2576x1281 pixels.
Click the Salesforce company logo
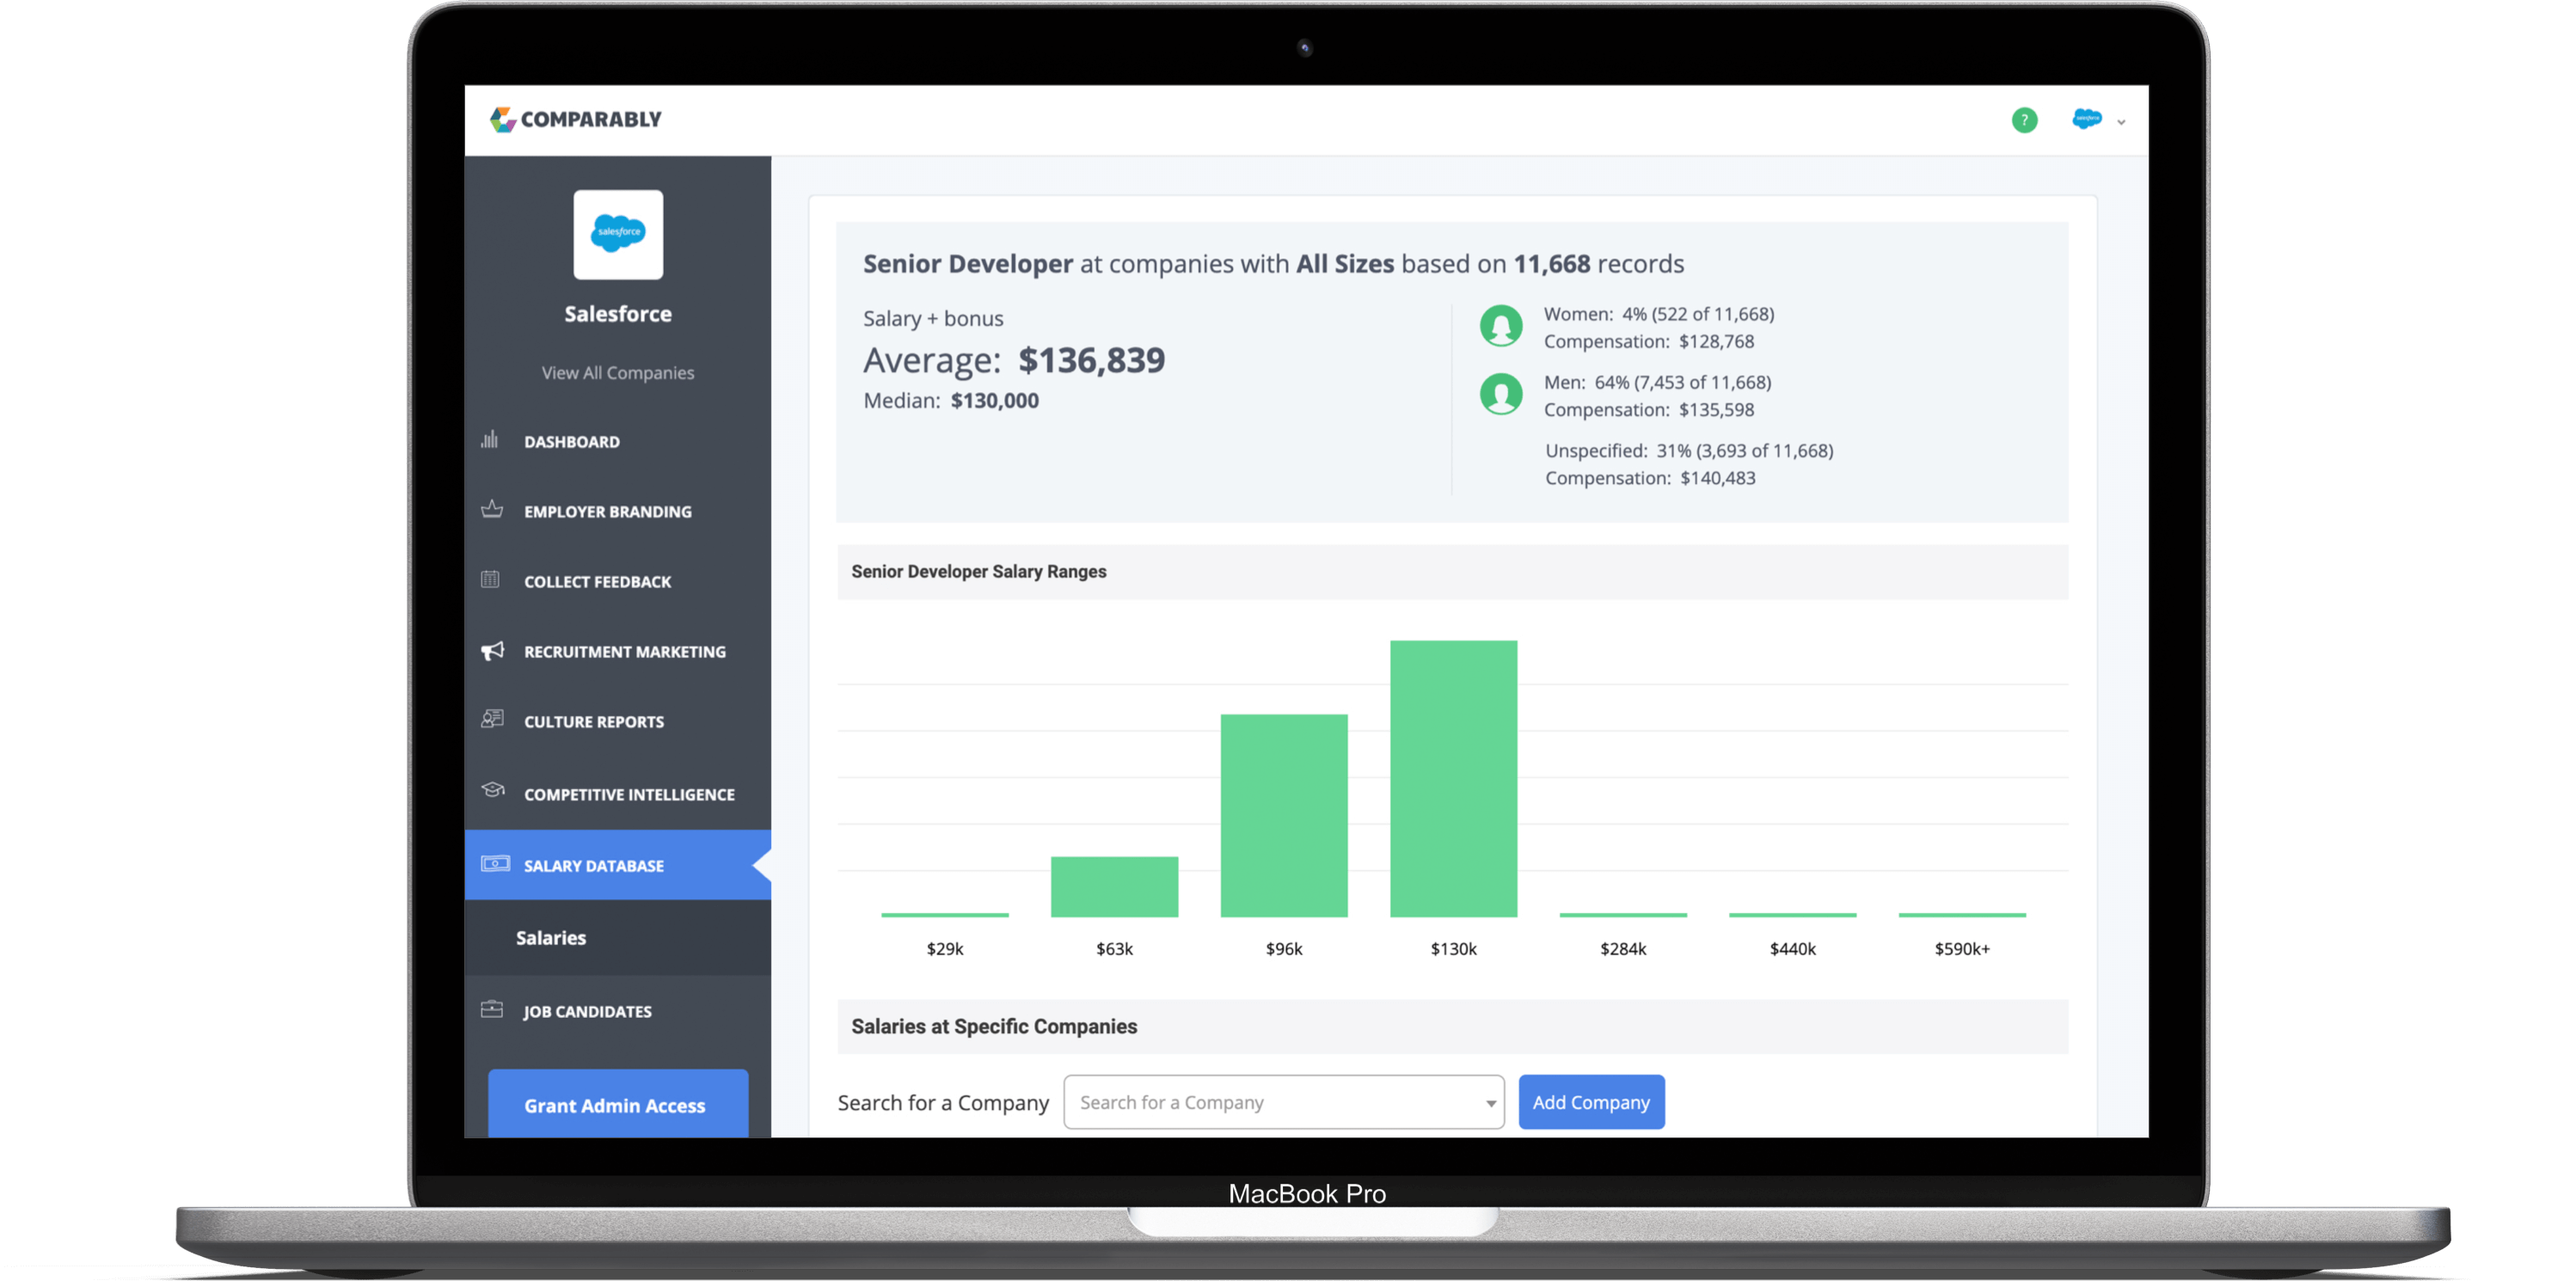coord(617,234)
